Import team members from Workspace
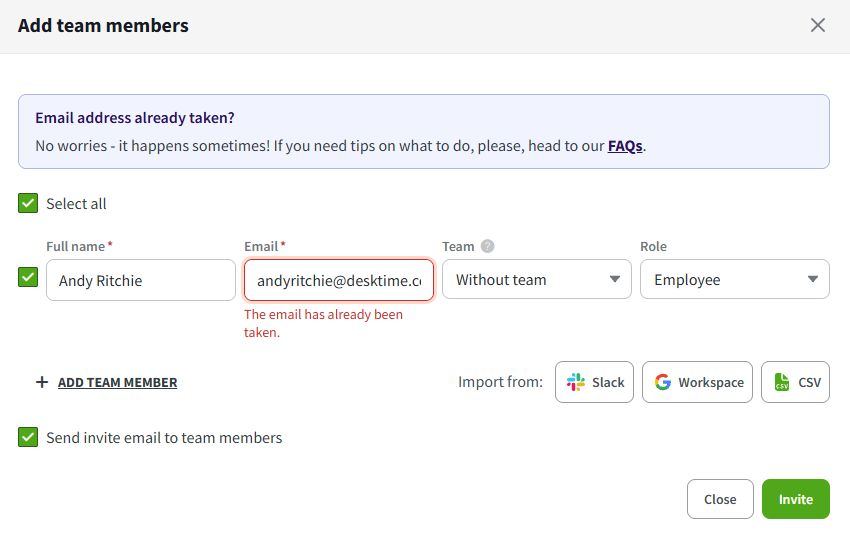 tap(697, 382)
